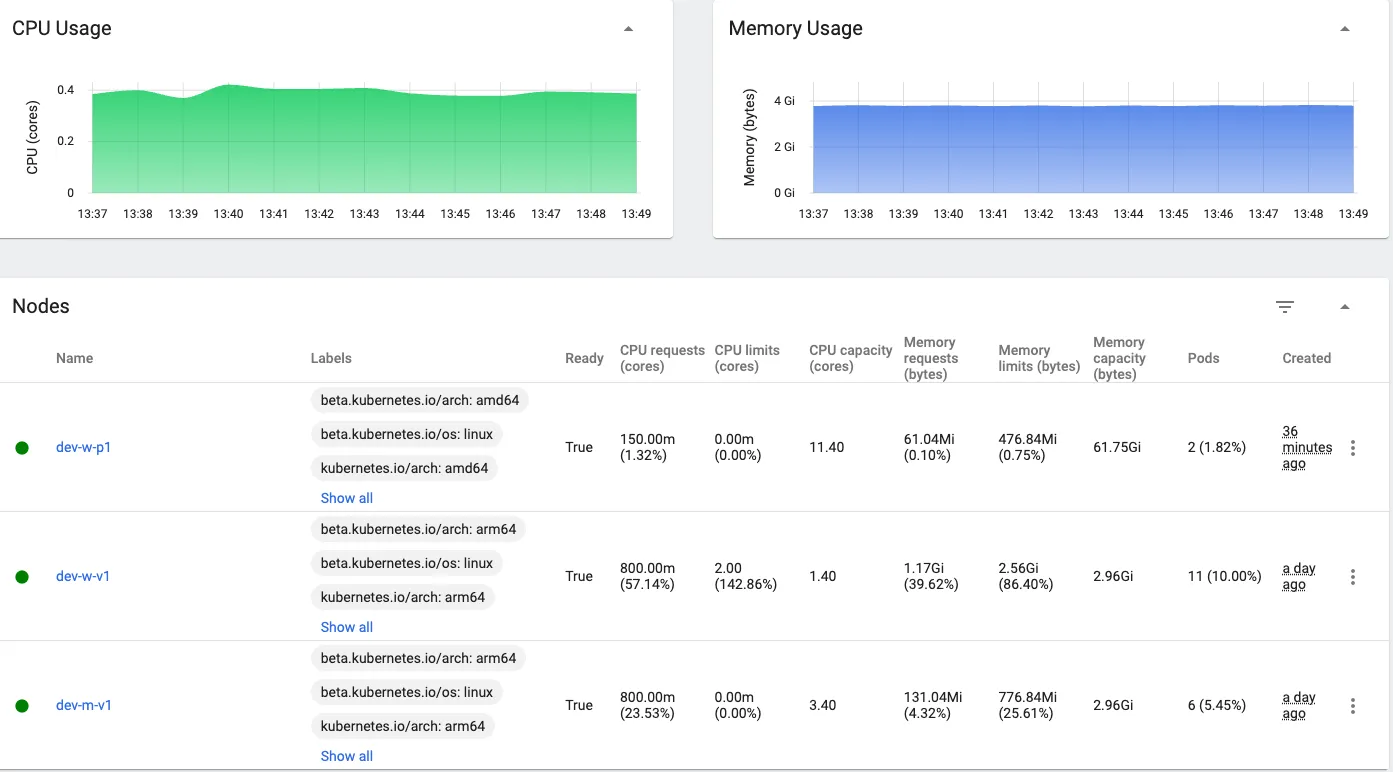Image resolution: width=1393 pixels, height=772 pixels.
Task: Click green status indicator for dev-w-v1
Action: click(x=22, y=577)
